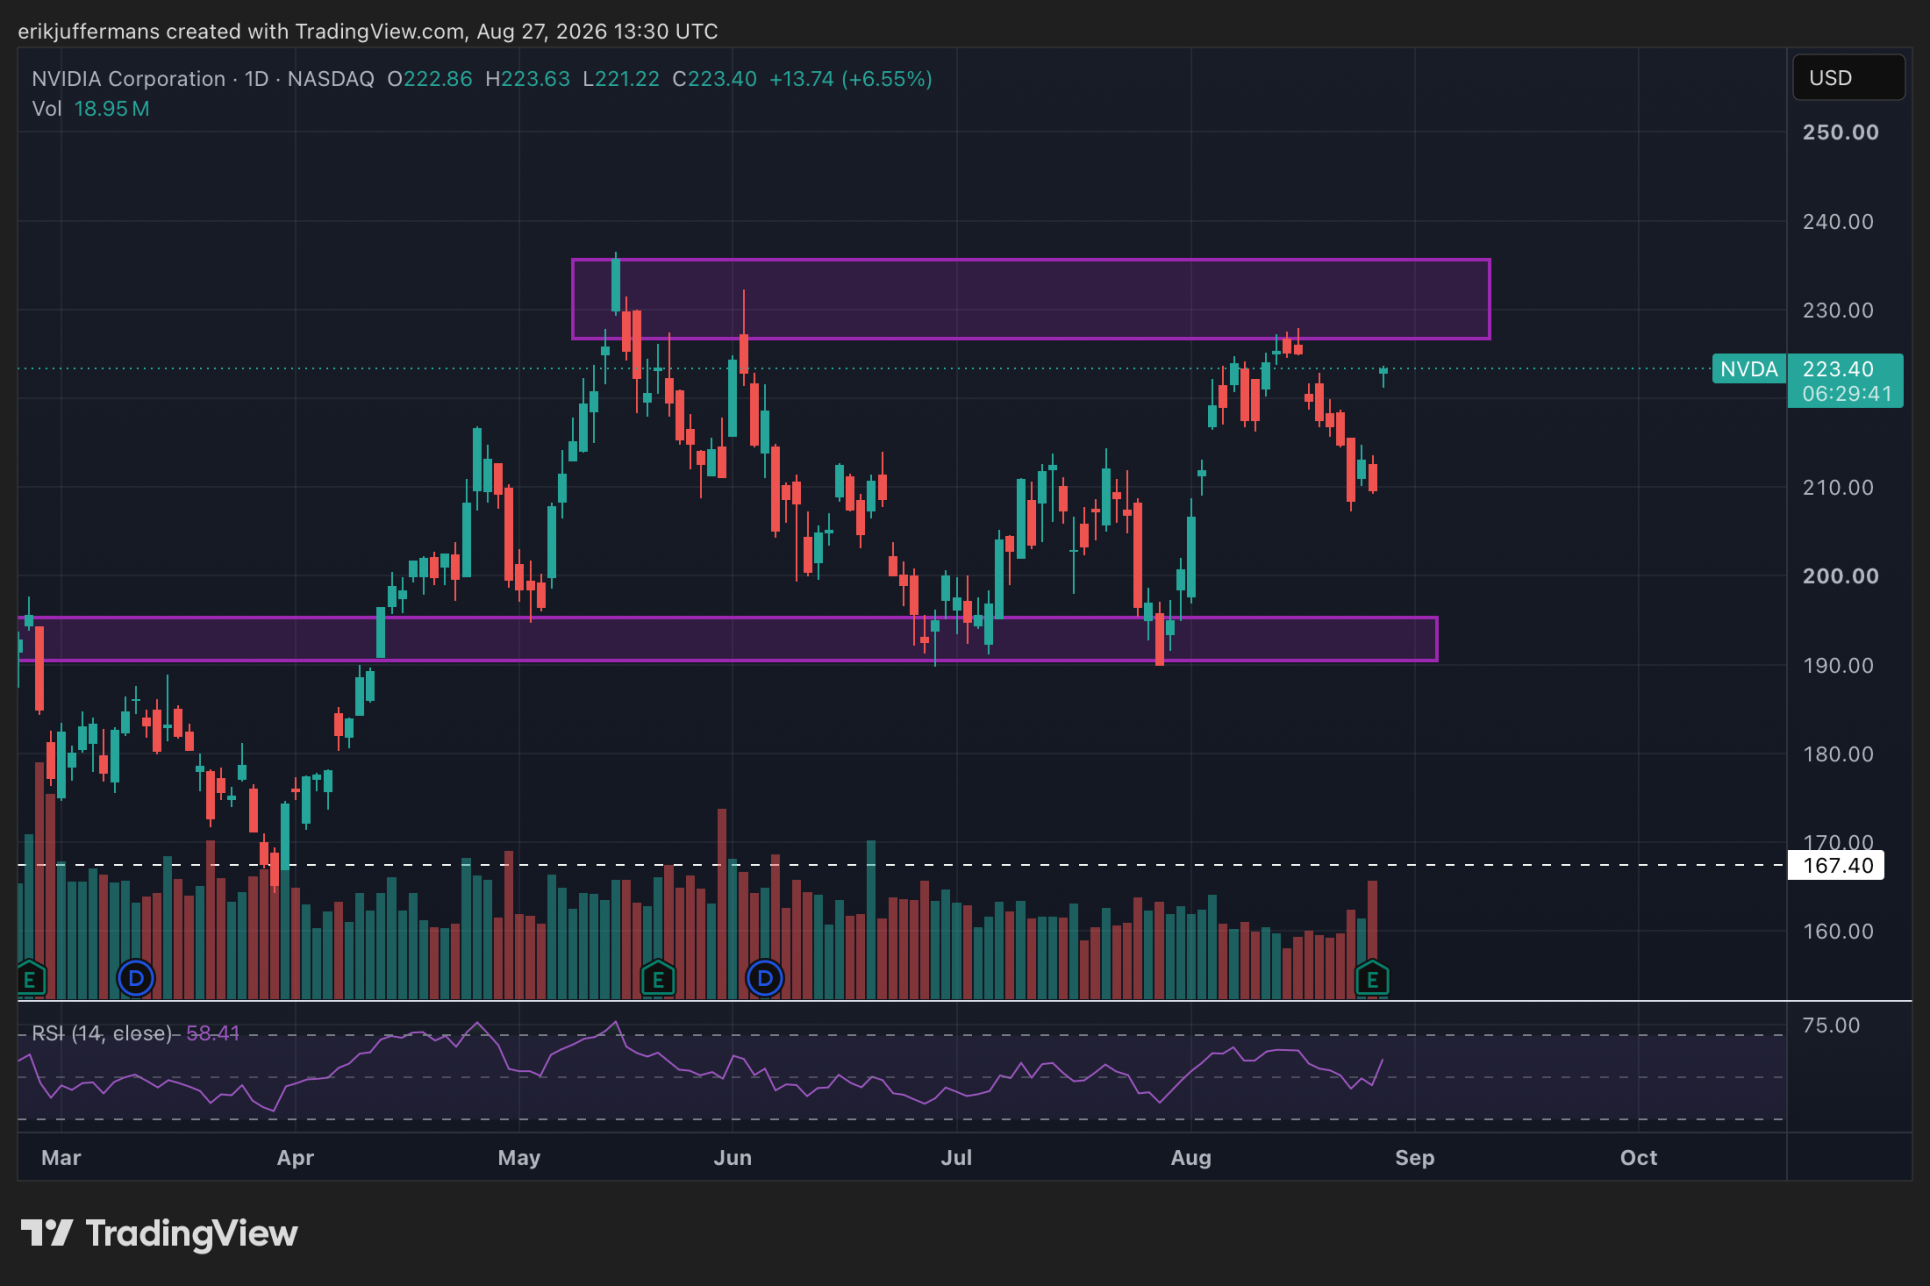Screen dimensions: 1930x1286
Task: Select the RSI (14, close) indicator label
Action: 102,1033
